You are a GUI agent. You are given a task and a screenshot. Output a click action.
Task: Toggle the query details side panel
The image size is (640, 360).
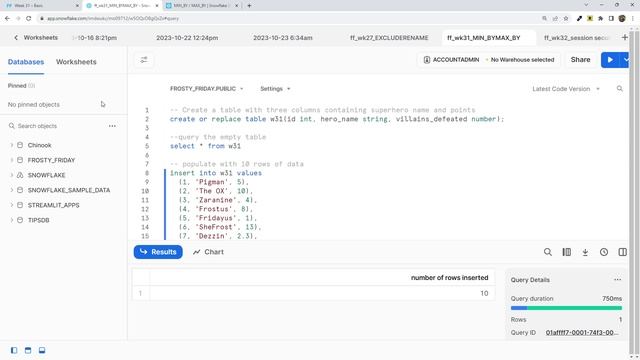coord(622,252)
